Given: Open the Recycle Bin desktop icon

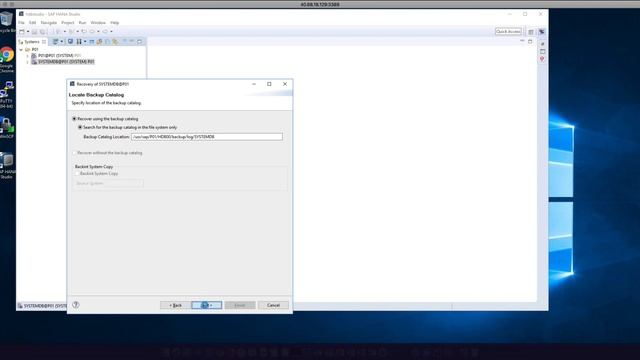Looking at the screenshot, I should click(x=6, y=20).
